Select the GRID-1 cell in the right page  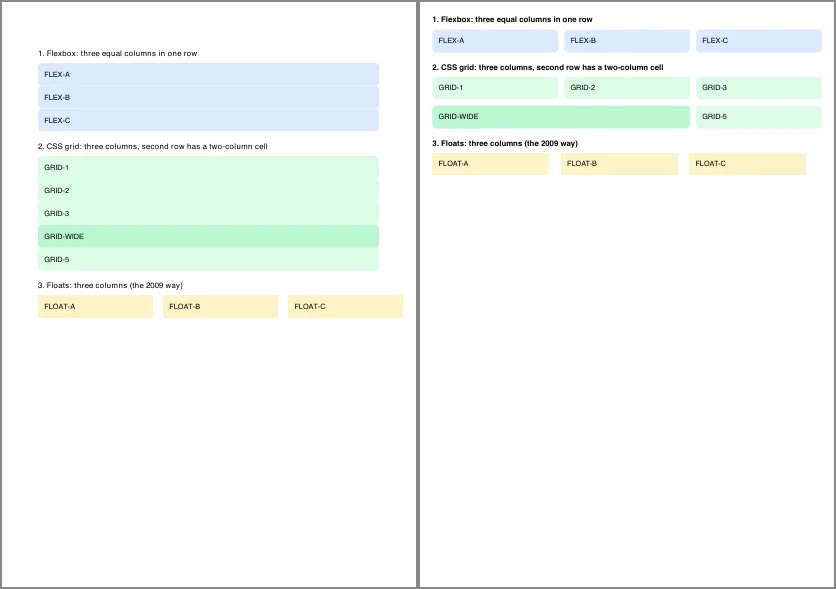pyautogui.click(x=495, y=88)
